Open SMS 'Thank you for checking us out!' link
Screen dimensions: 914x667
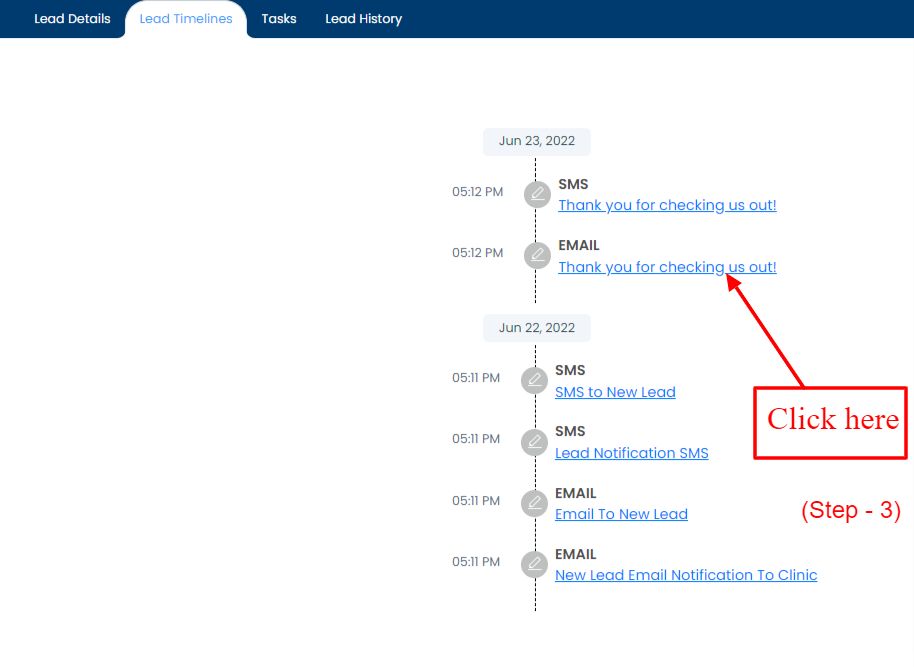click(667, 205)
